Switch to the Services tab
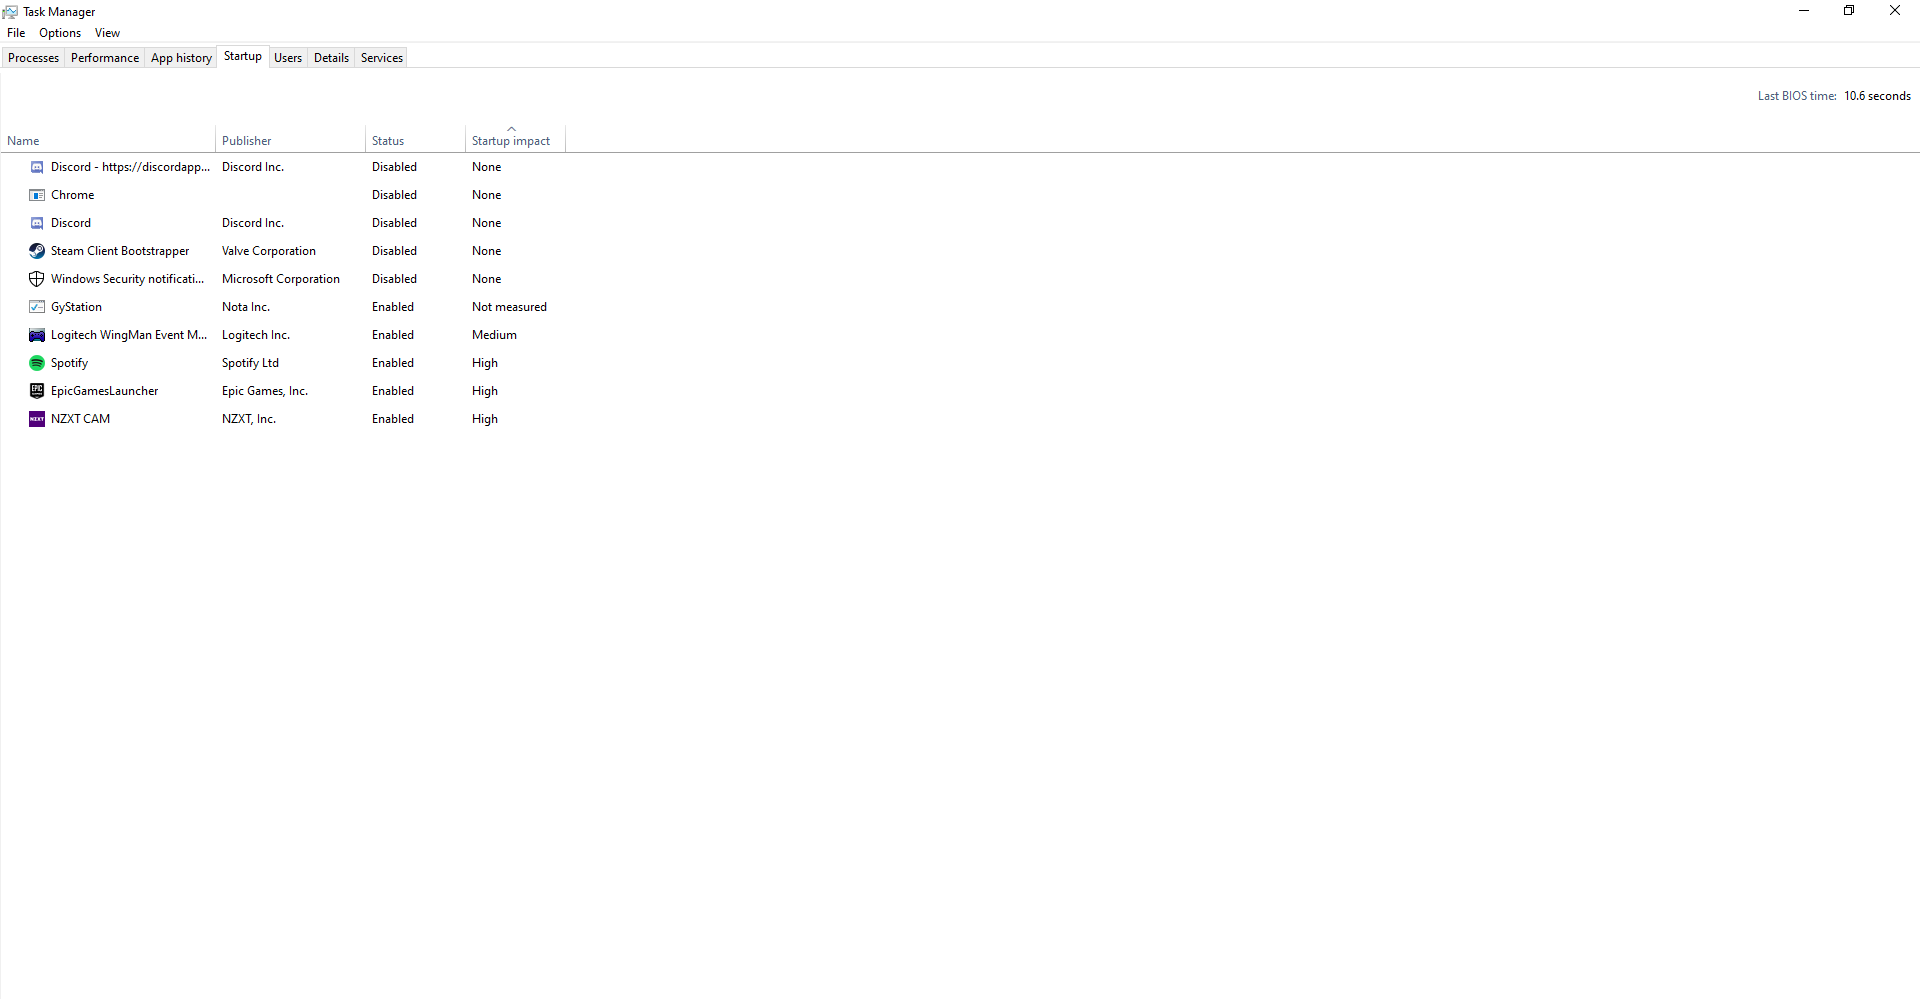 [382, 58]
